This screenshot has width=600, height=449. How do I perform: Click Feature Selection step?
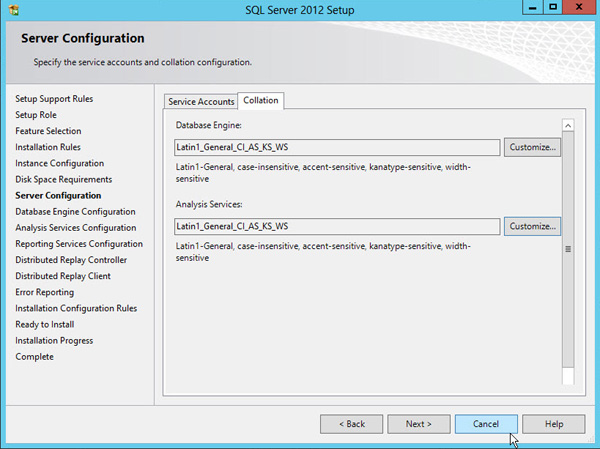[48, 131]
